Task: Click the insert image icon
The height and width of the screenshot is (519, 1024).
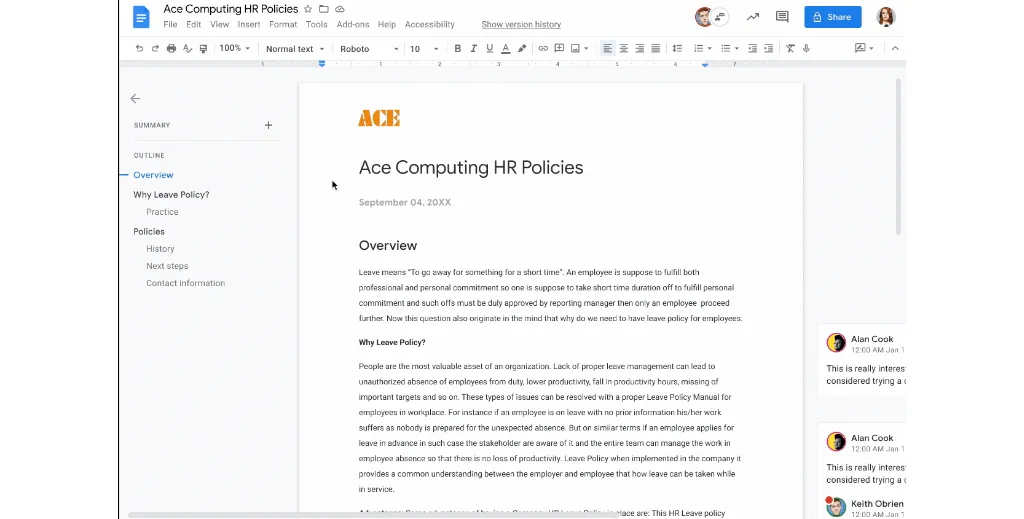Action: click(x=575, y=48)
